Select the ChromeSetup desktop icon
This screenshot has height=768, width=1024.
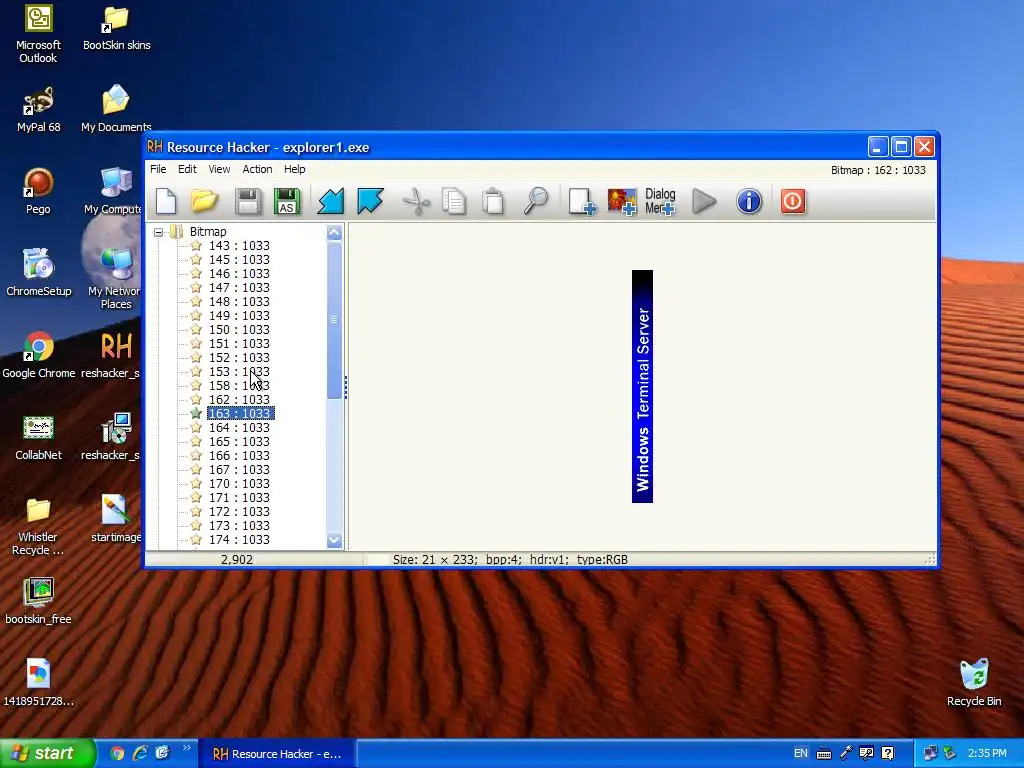tap(39, 274)
